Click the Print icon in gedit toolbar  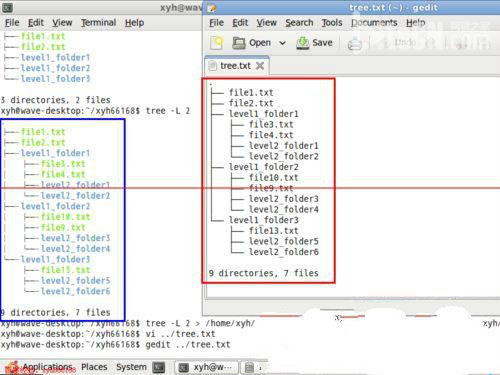(354, 44)
